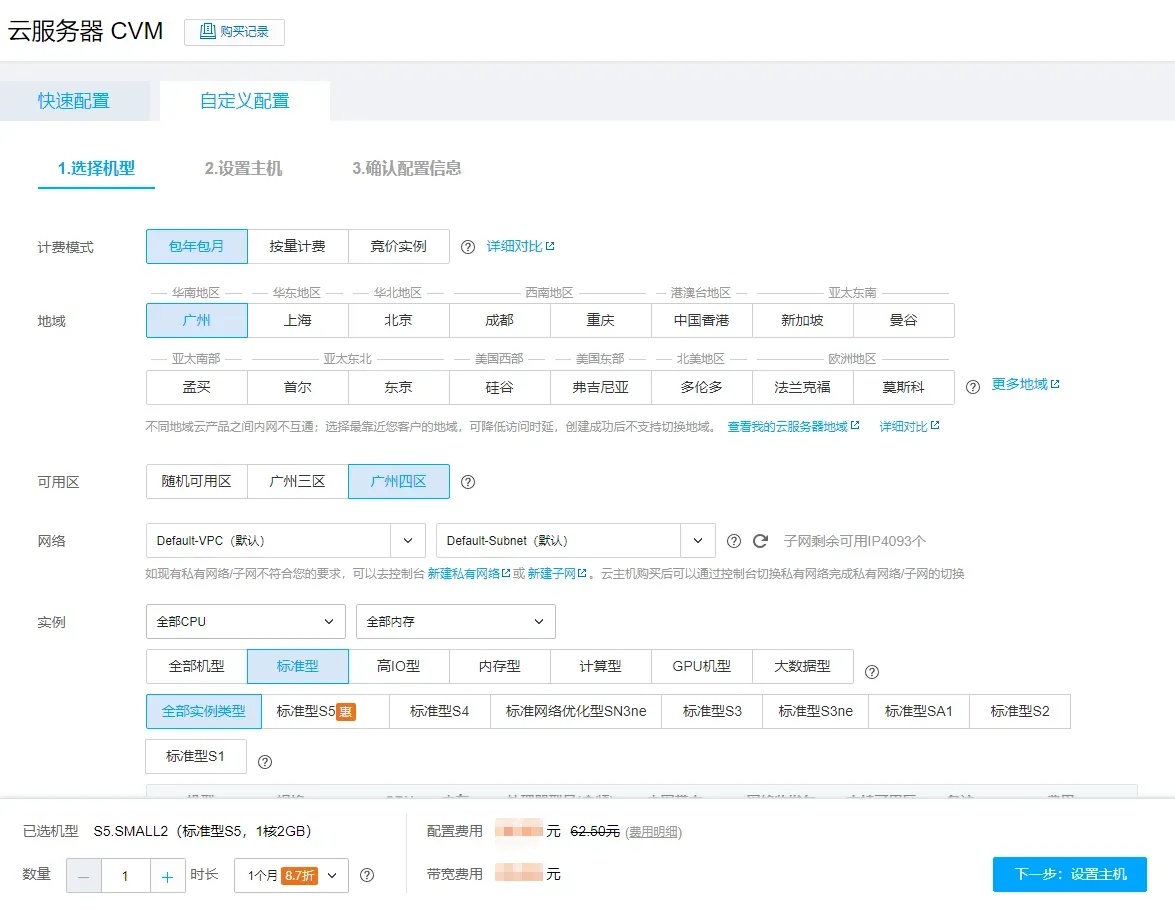The height and width of the screenshot is (909, 1175).
Task: Open the 新建子网 link
Action: [557, 574]
